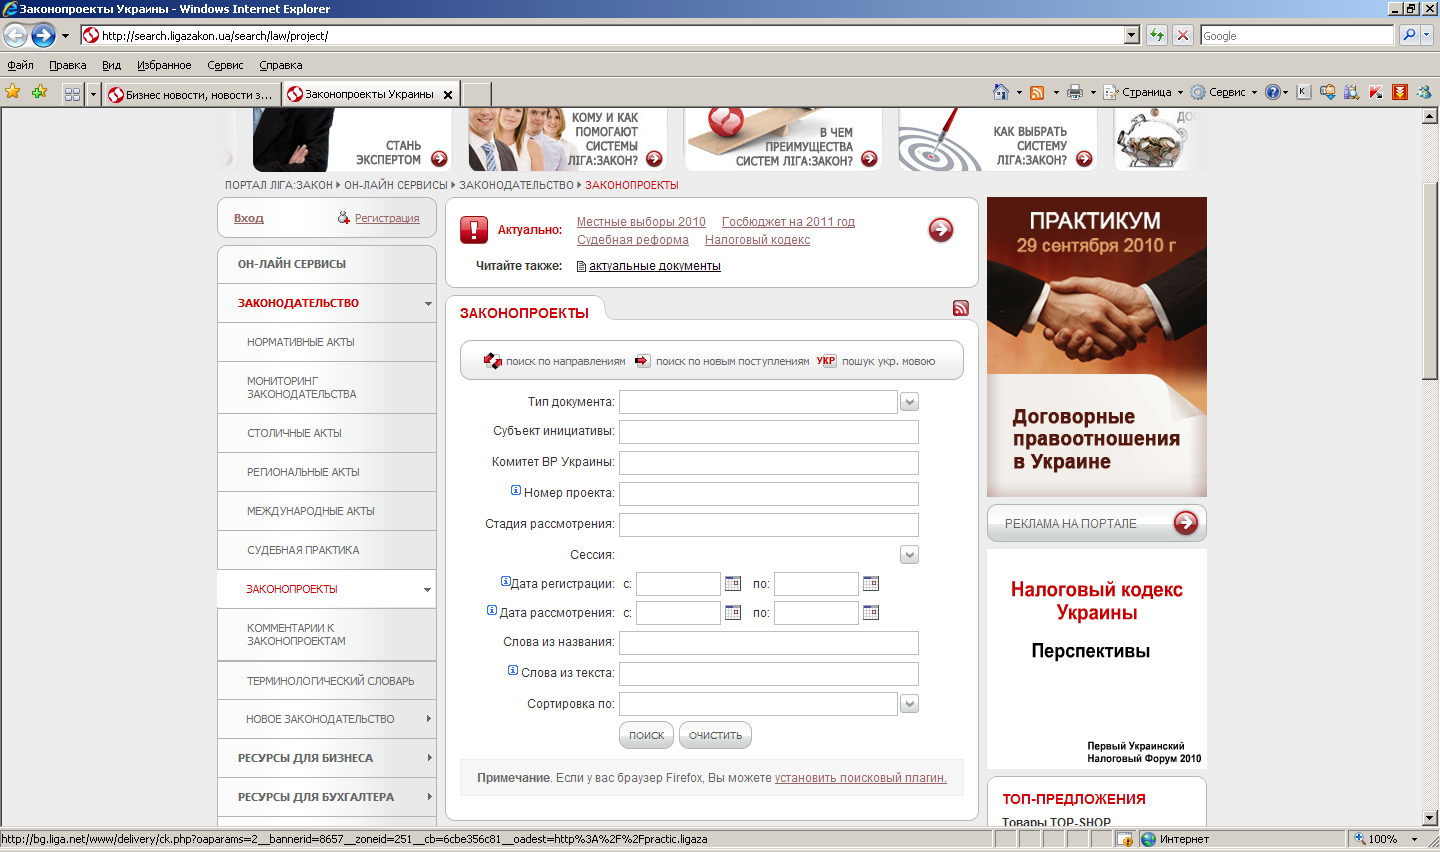Viewport: 1440px width, 852px height.
Task: Open calendar for Дата рассмотрения 'по' field
Action: [x=871, y=612]
